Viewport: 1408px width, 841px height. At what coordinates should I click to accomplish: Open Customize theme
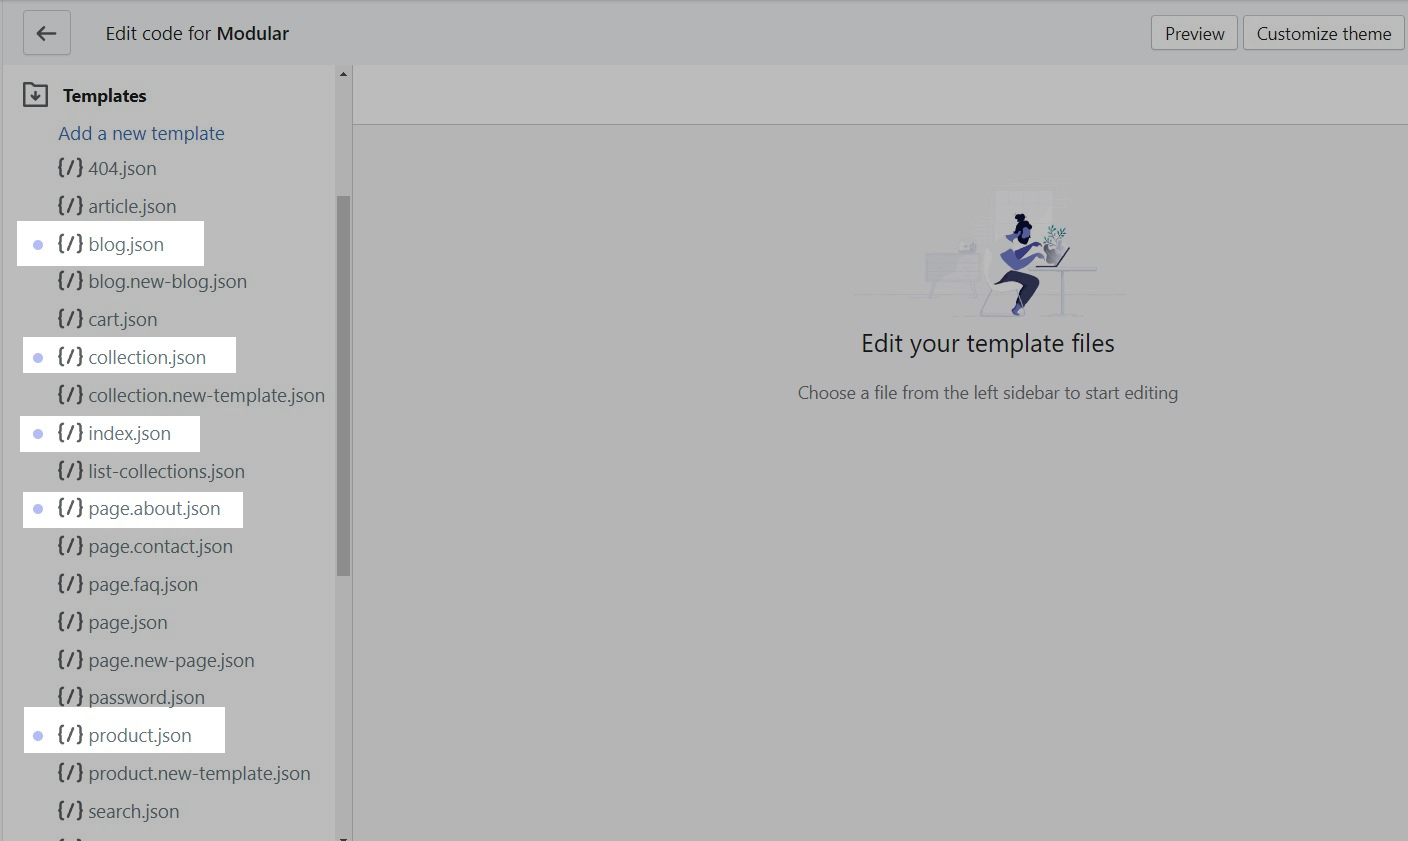(1323, 33)
